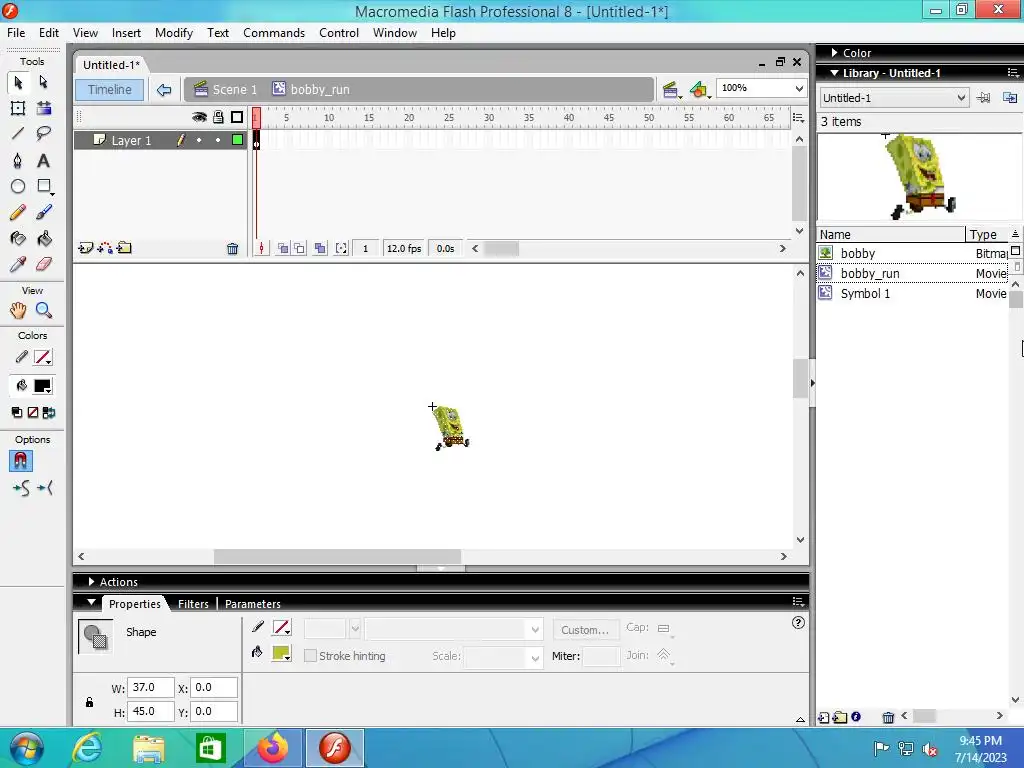Click the No Color button

coord(33,412)
